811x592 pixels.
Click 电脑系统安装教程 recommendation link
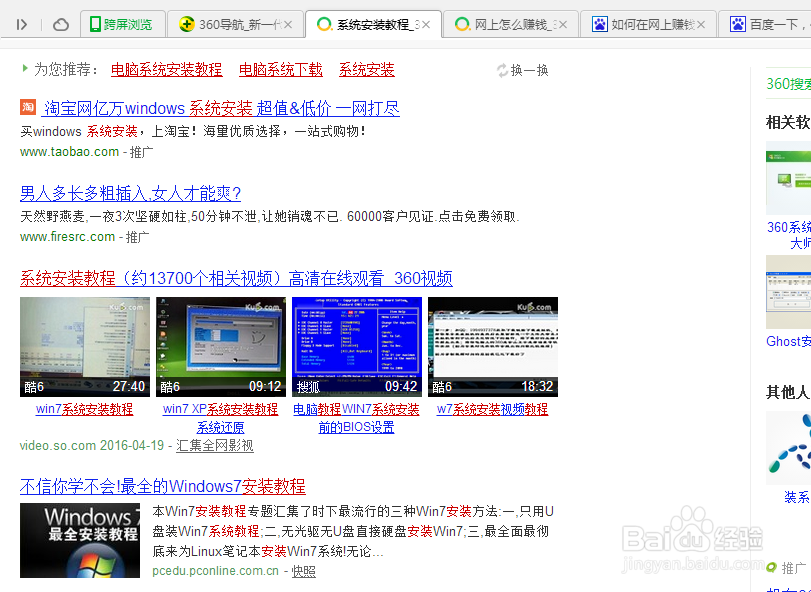point(167,70)
